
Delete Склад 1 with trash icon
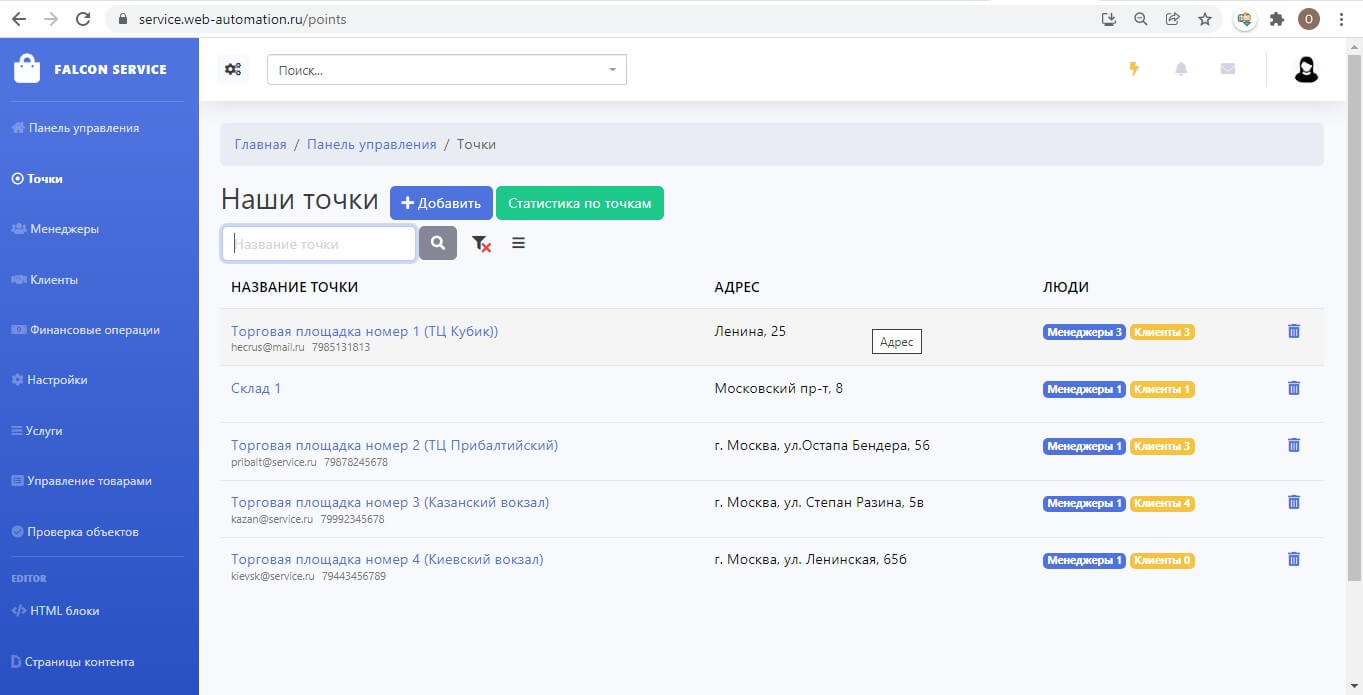pyautogui.click(x=1294, y=388)
